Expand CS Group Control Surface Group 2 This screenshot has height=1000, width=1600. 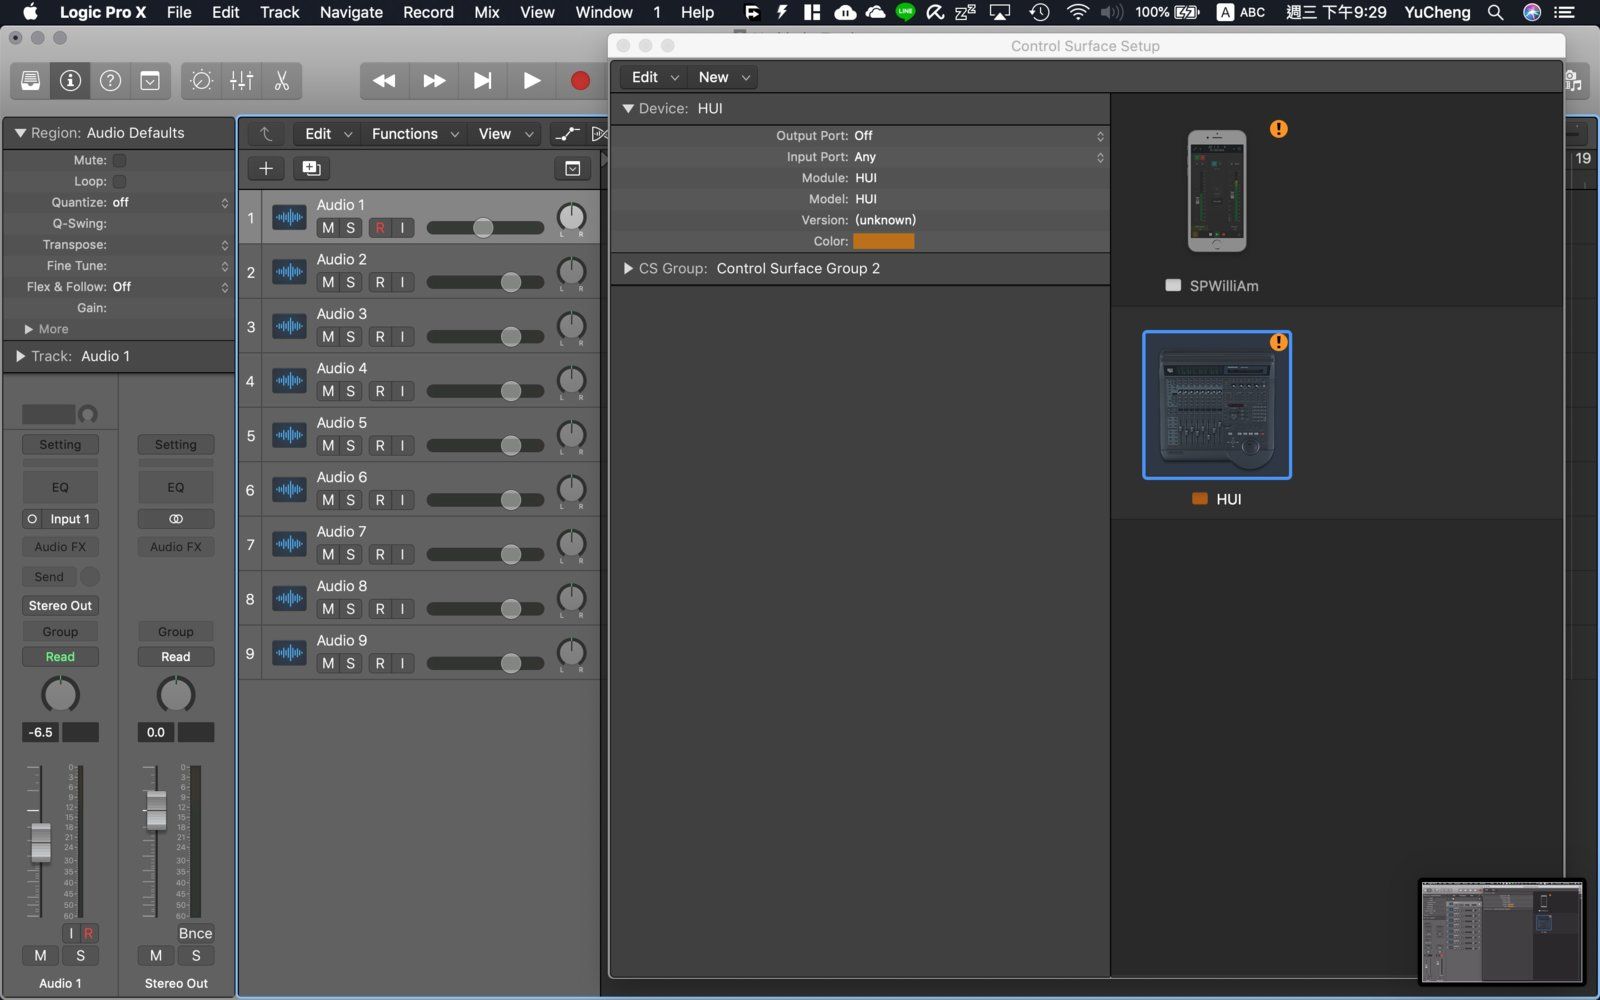pos(628,268)
